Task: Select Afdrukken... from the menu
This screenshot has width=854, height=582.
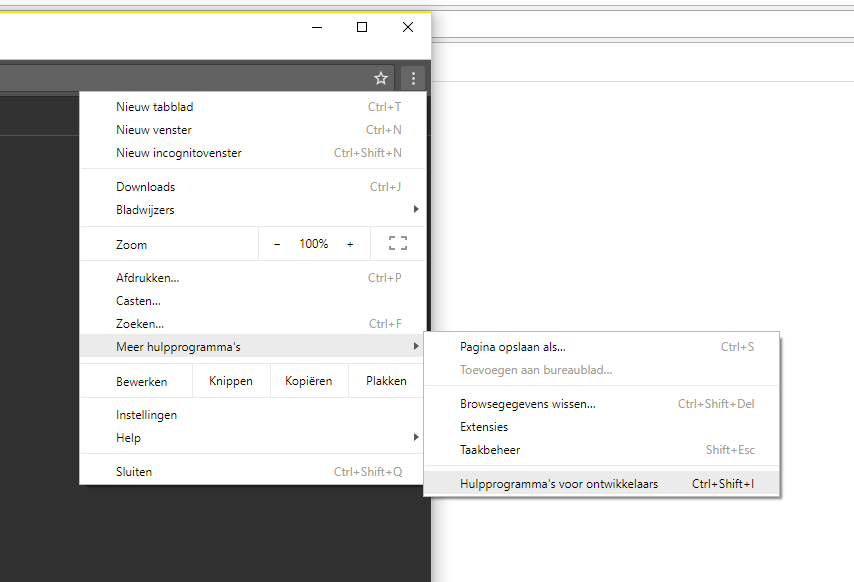Action: click(253, 278)
